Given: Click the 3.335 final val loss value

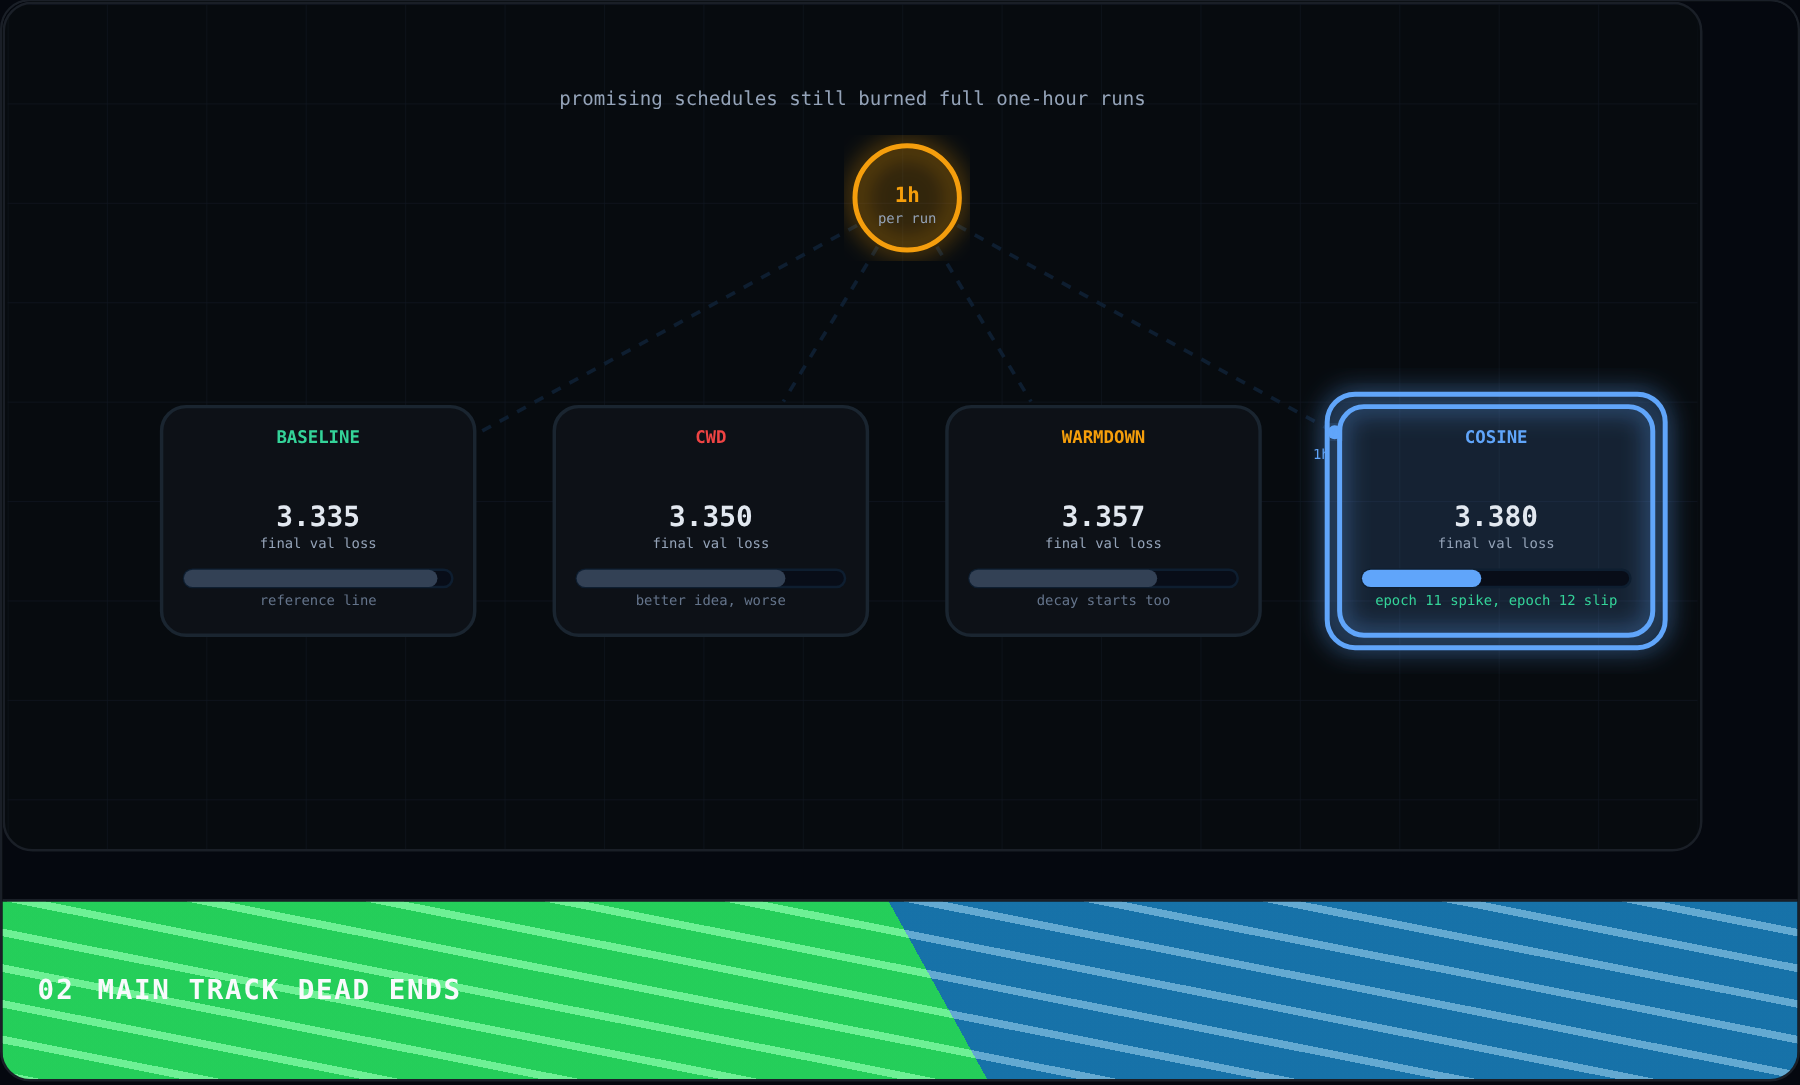Looking at the screenshot, I should pyautogui.click(x=318, y=516).
